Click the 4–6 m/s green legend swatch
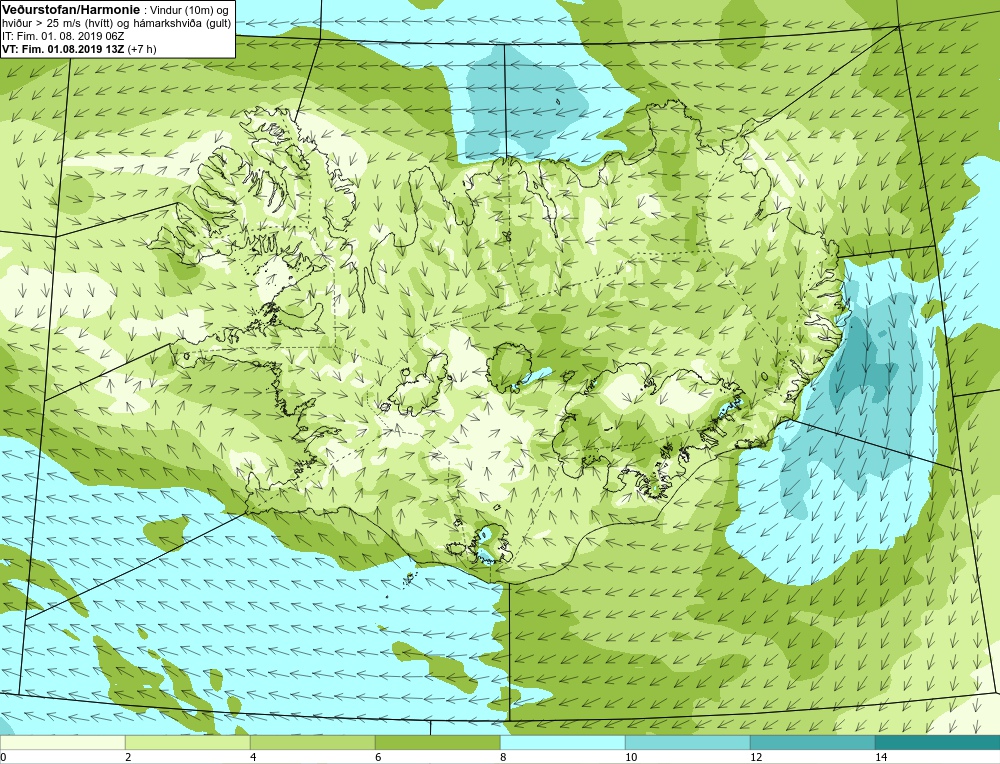The image size is (1000, 764). coord(312,742)
